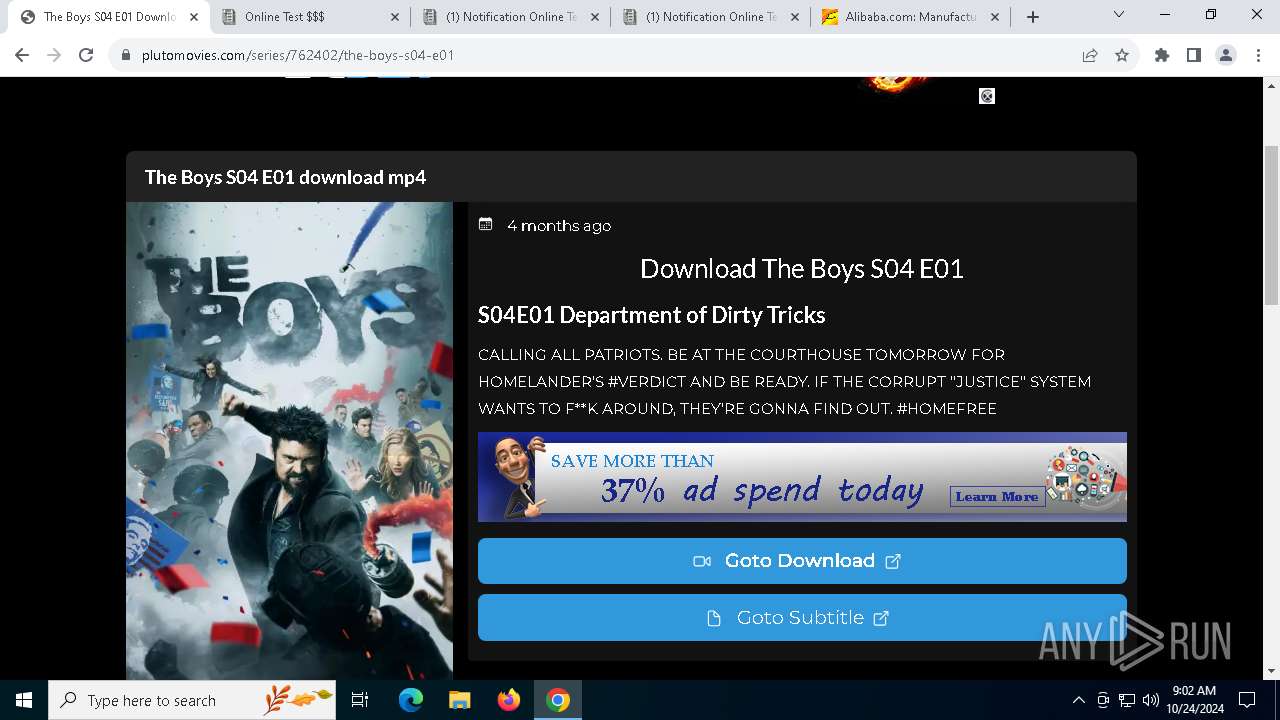Click the page vertical scrollbar thumb

pyautogui.click(x=1271, y=225)
